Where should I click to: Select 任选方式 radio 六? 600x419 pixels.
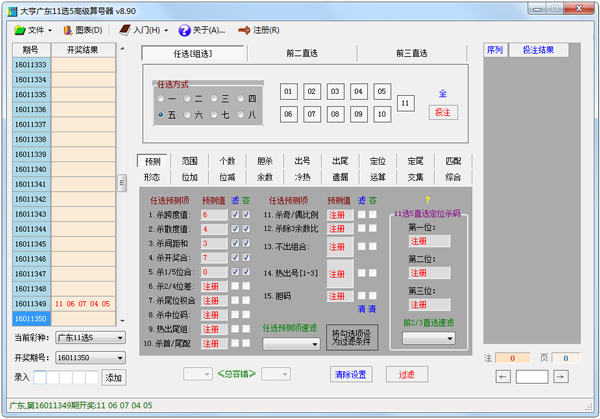188,114
